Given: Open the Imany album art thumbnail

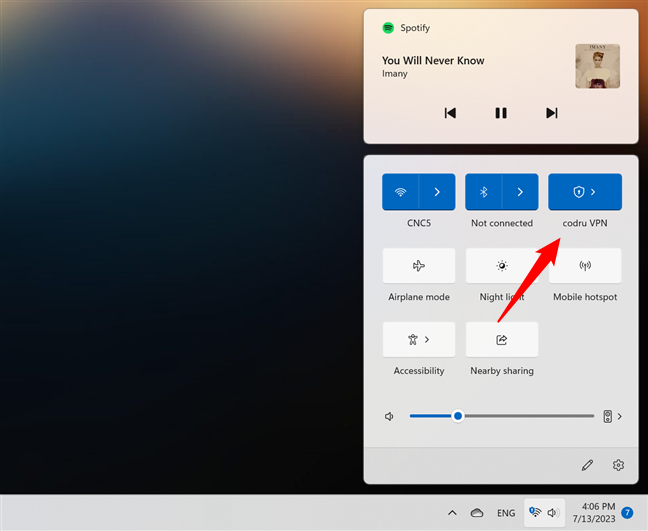Looking at the screenshot, I should (x=597, y=66).
